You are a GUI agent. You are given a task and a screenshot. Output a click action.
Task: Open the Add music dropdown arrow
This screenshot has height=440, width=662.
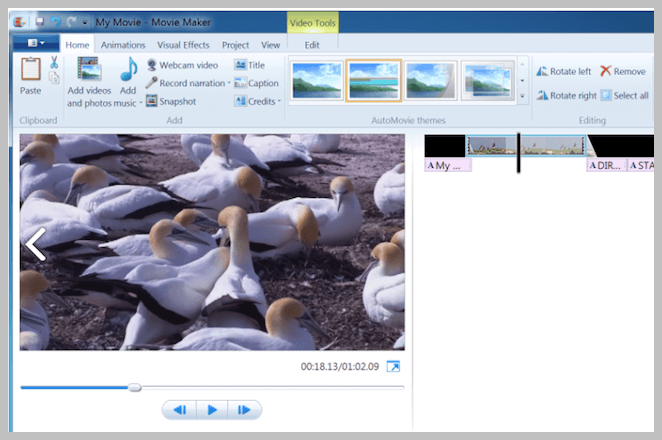coord(141,103)
